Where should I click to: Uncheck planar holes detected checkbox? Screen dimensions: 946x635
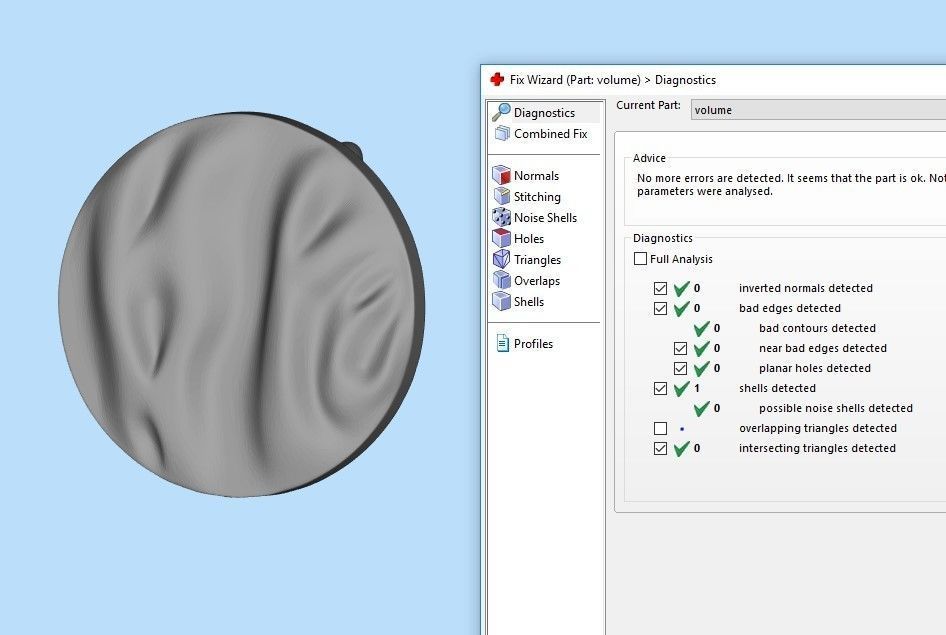point(680,368)
